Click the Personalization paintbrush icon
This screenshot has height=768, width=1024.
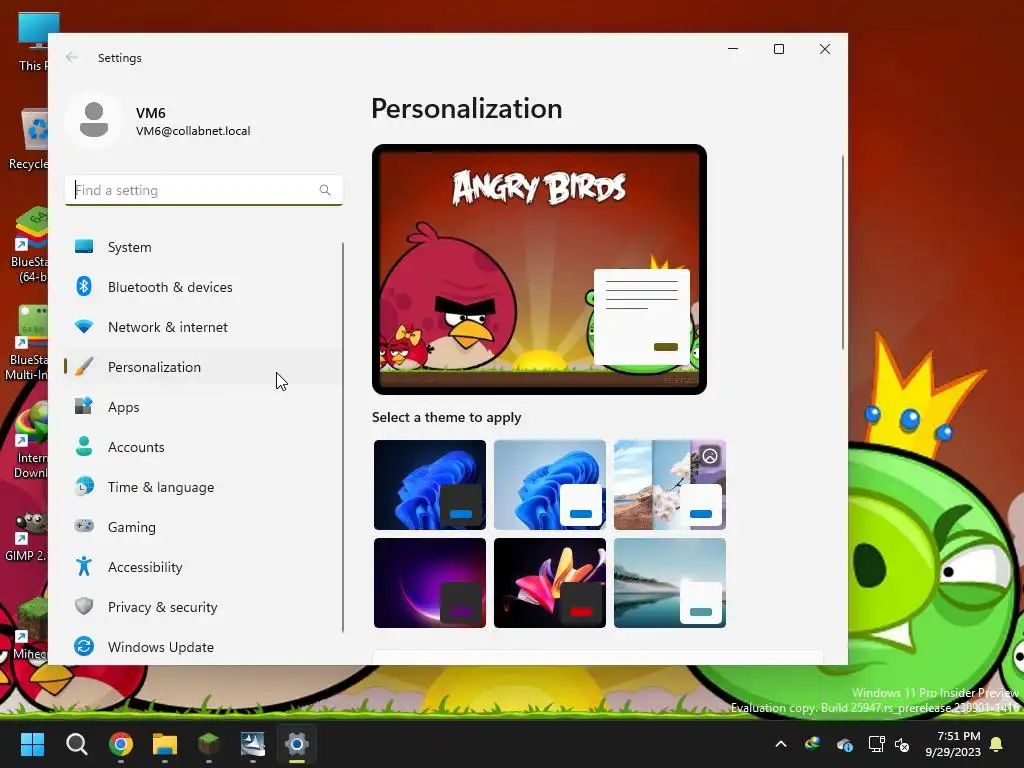[x=84, y=366]
